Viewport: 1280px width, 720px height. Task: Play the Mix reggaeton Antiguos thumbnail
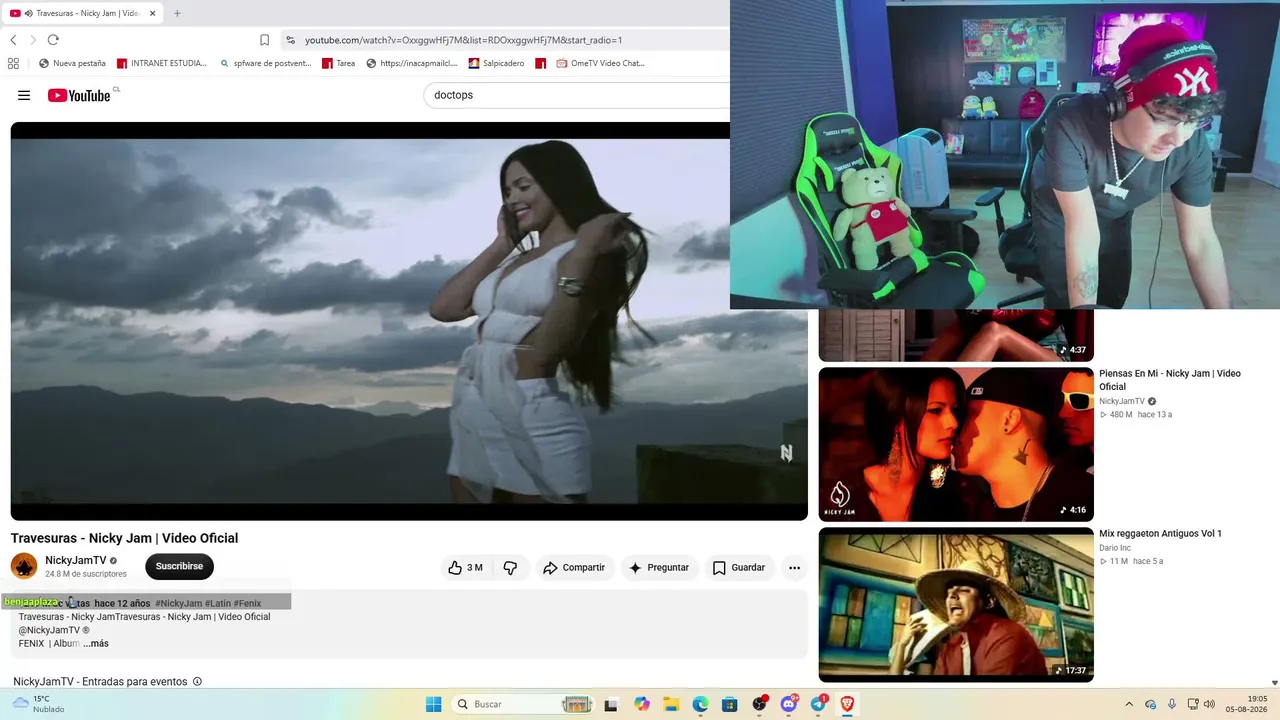click(956, 604)
